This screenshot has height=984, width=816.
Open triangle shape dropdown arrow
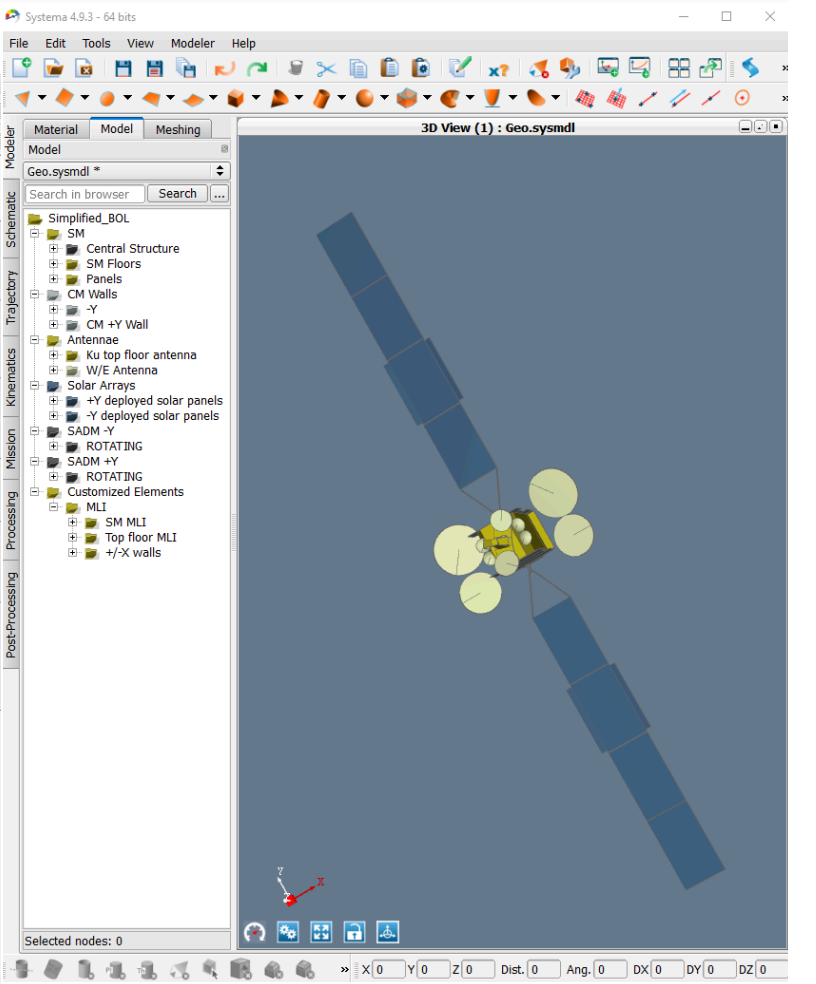(x=42, y=97)
